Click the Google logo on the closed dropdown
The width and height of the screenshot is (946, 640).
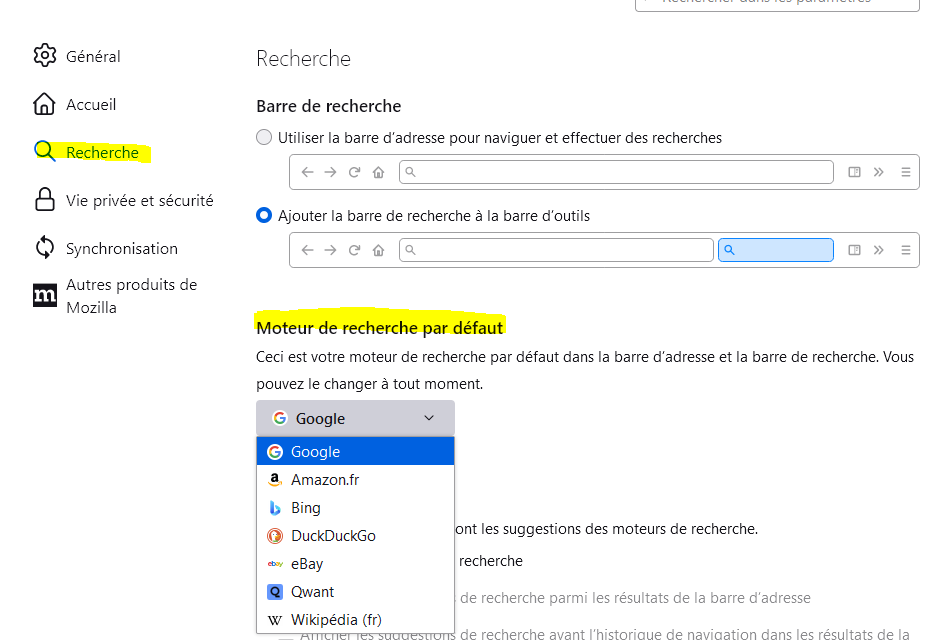[x=279, y=418]
